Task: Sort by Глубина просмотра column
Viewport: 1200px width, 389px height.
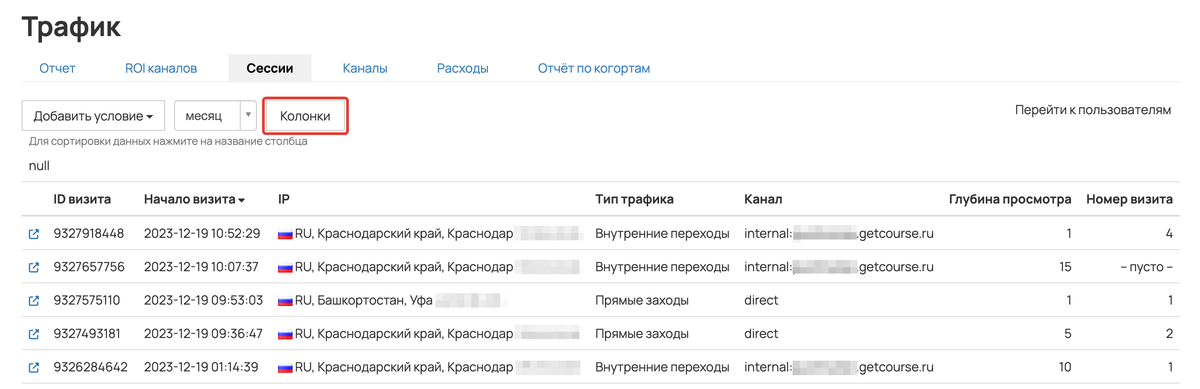Action: pos(1010,199)
